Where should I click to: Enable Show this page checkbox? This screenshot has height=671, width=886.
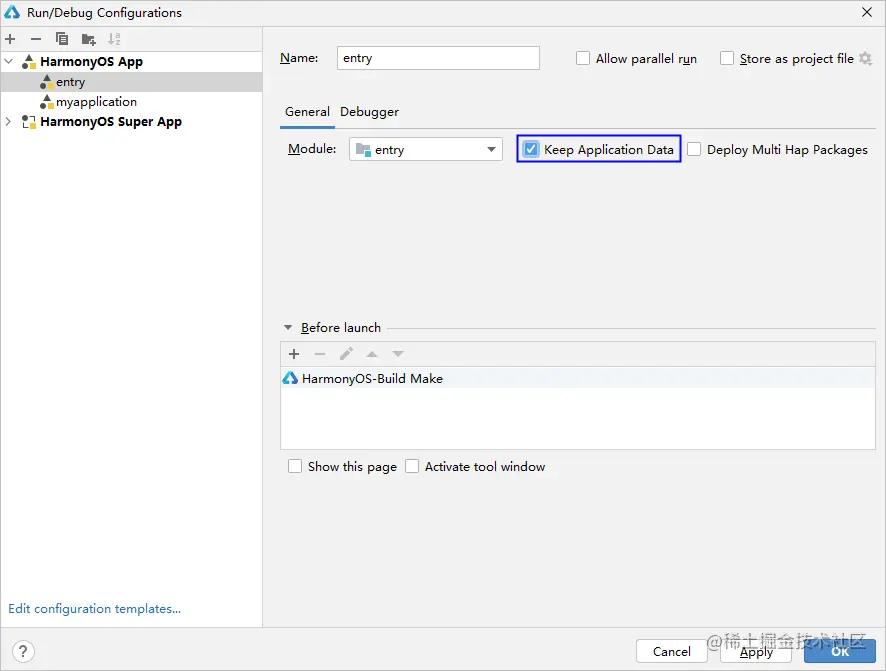click(x=295, y=466)
